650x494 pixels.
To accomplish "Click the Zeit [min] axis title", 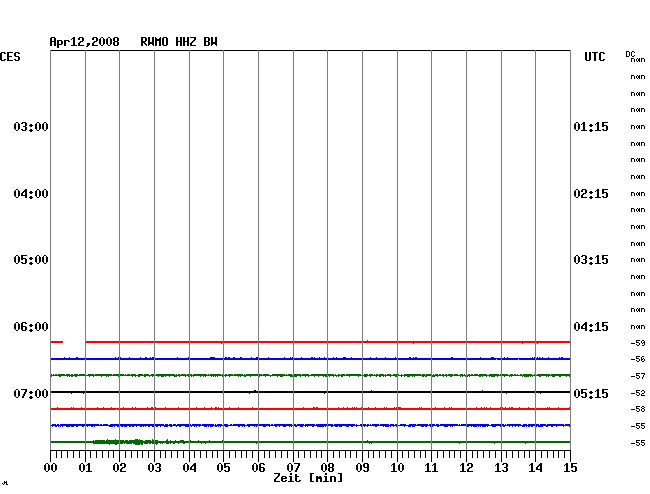I will (308, 478).
